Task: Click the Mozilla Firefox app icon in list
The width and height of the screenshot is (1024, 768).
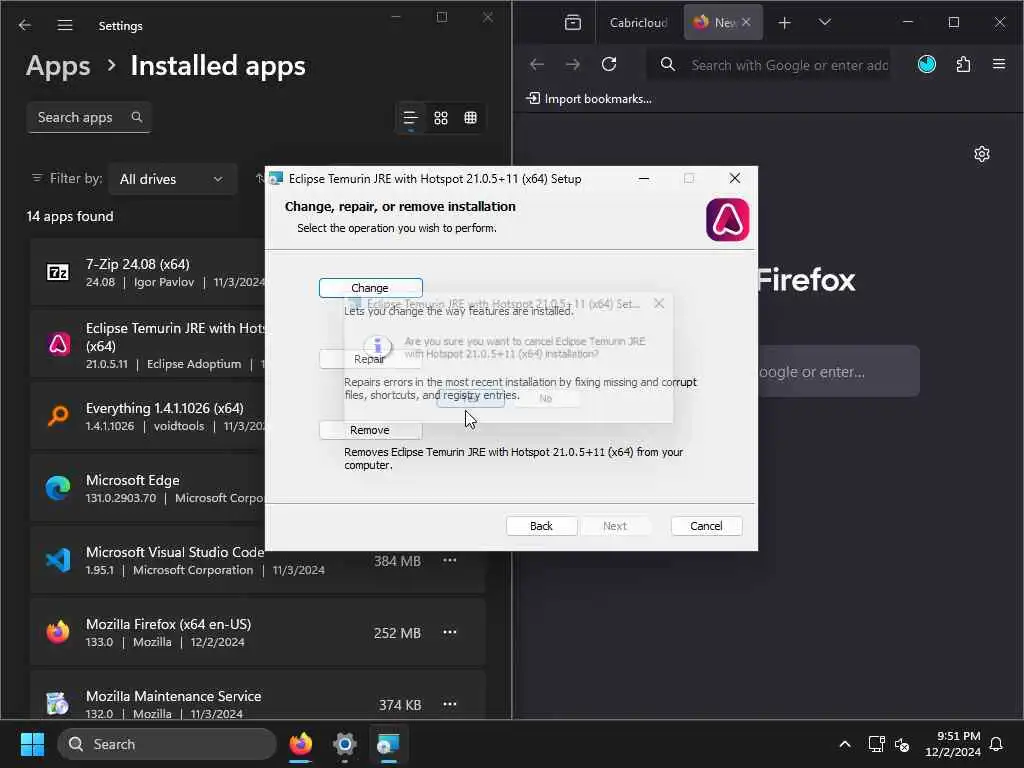Action: pos(58,632)
